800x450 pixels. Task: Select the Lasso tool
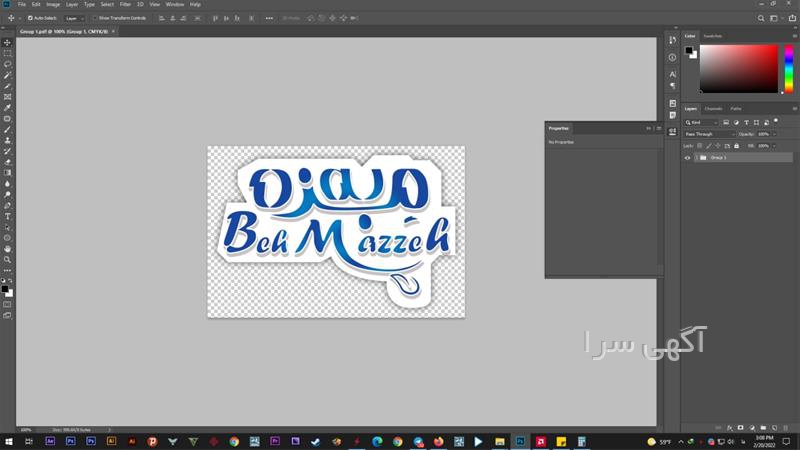coord(7,64)
